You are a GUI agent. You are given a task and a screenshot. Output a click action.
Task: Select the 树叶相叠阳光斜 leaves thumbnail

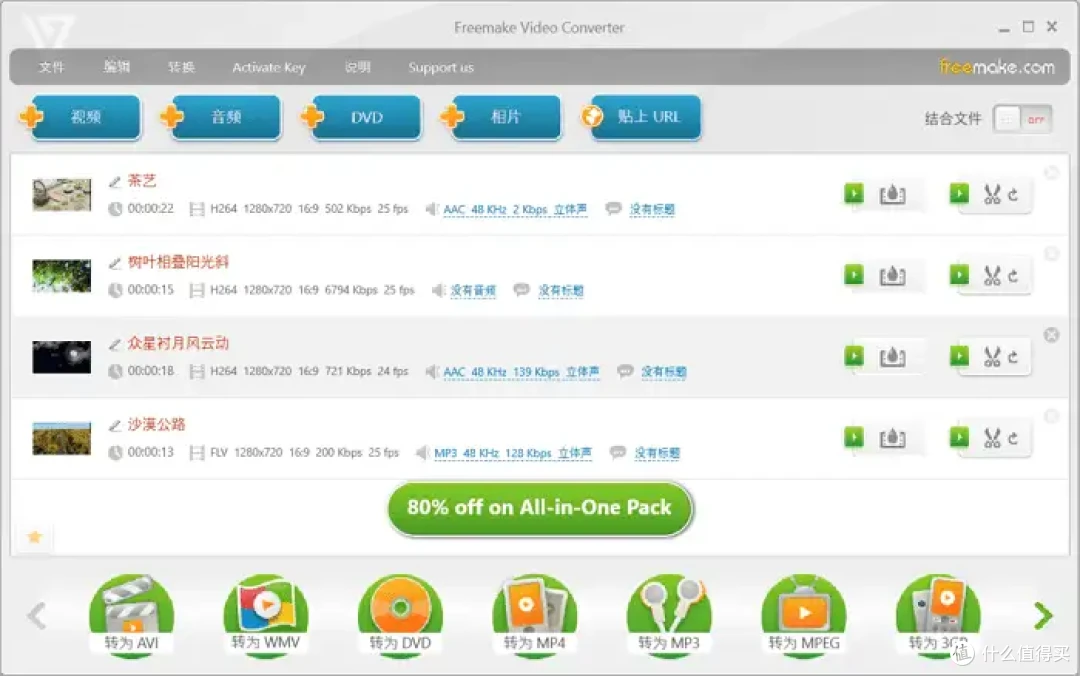[62, 276]
